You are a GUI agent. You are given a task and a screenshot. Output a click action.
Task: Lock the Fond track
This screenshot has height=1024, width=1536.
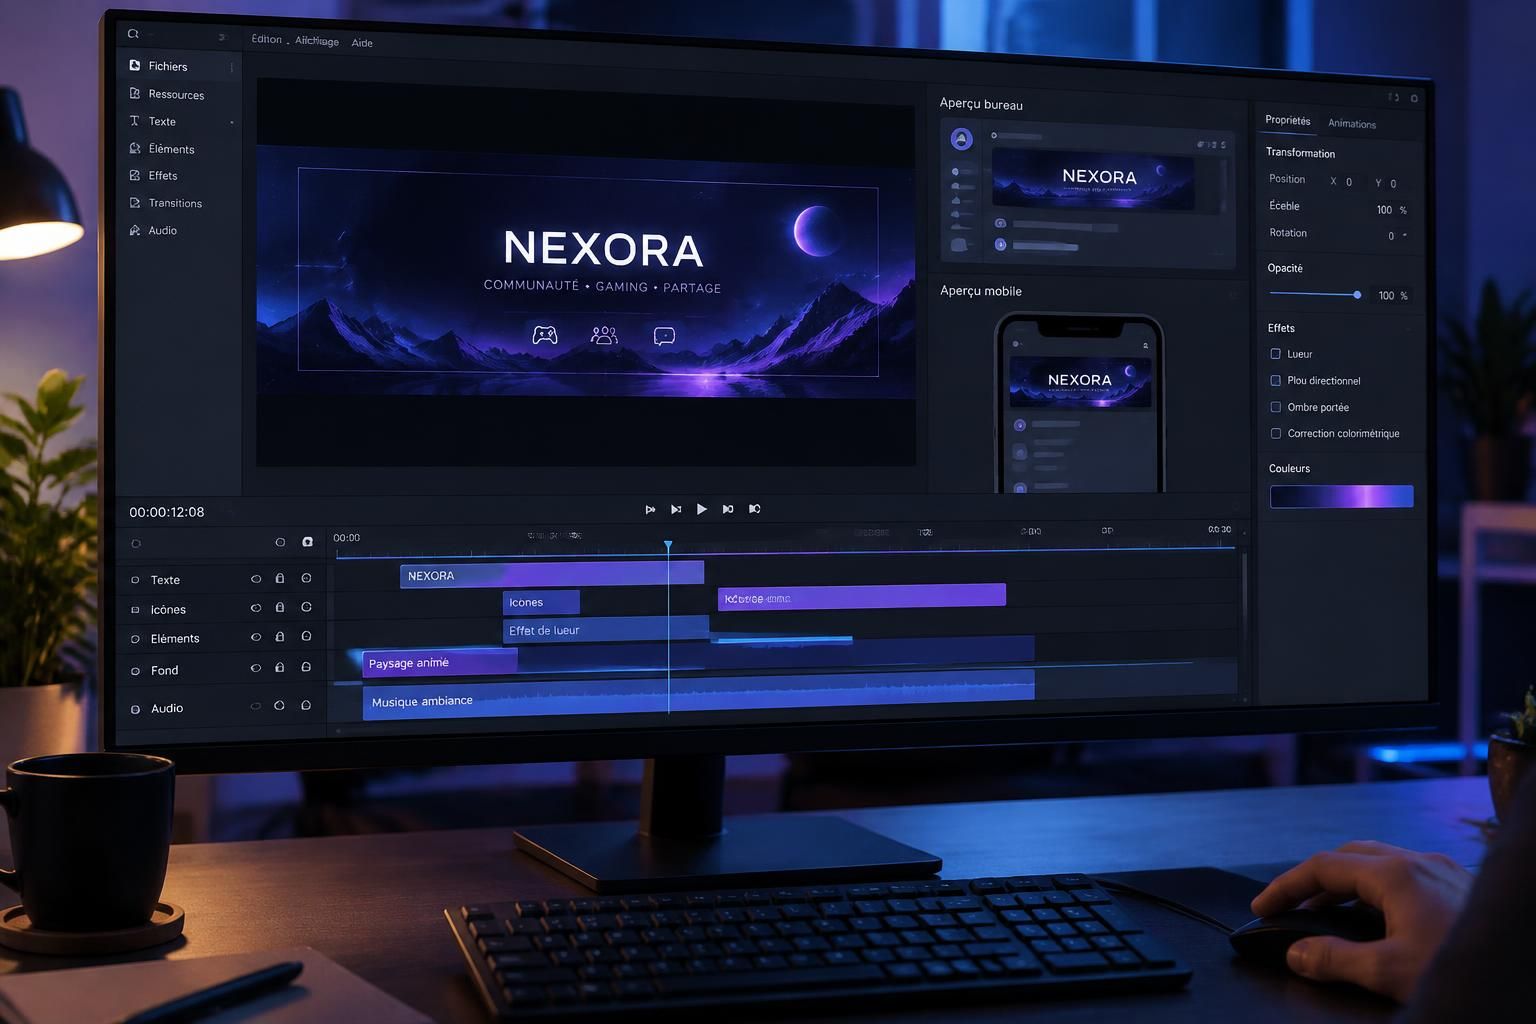coord(280,667)
